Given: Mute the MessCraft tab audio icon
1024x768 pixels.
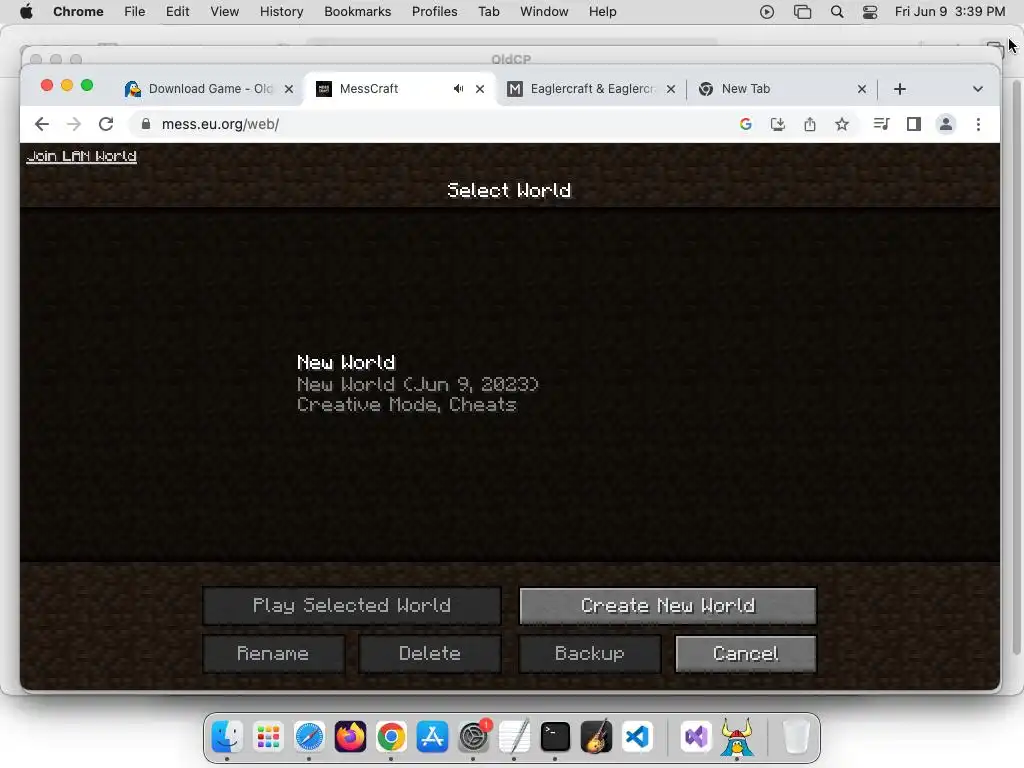Looking at the screenshot, I should click(458, 89).
